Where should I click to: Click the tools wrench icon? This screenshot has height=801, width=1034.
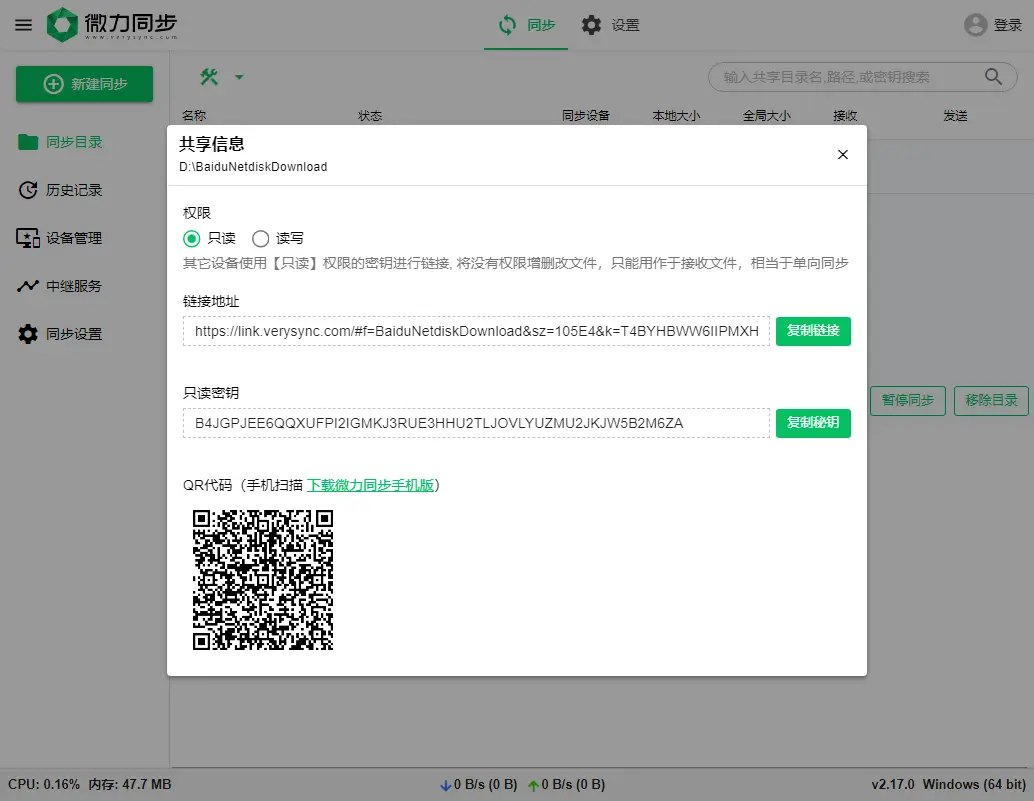210,77
